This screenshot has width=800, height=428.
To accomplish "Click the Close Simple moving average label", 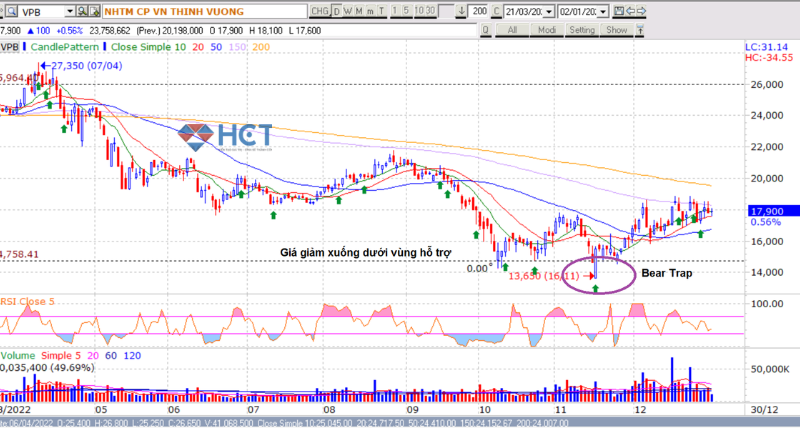I will [142, 47].
